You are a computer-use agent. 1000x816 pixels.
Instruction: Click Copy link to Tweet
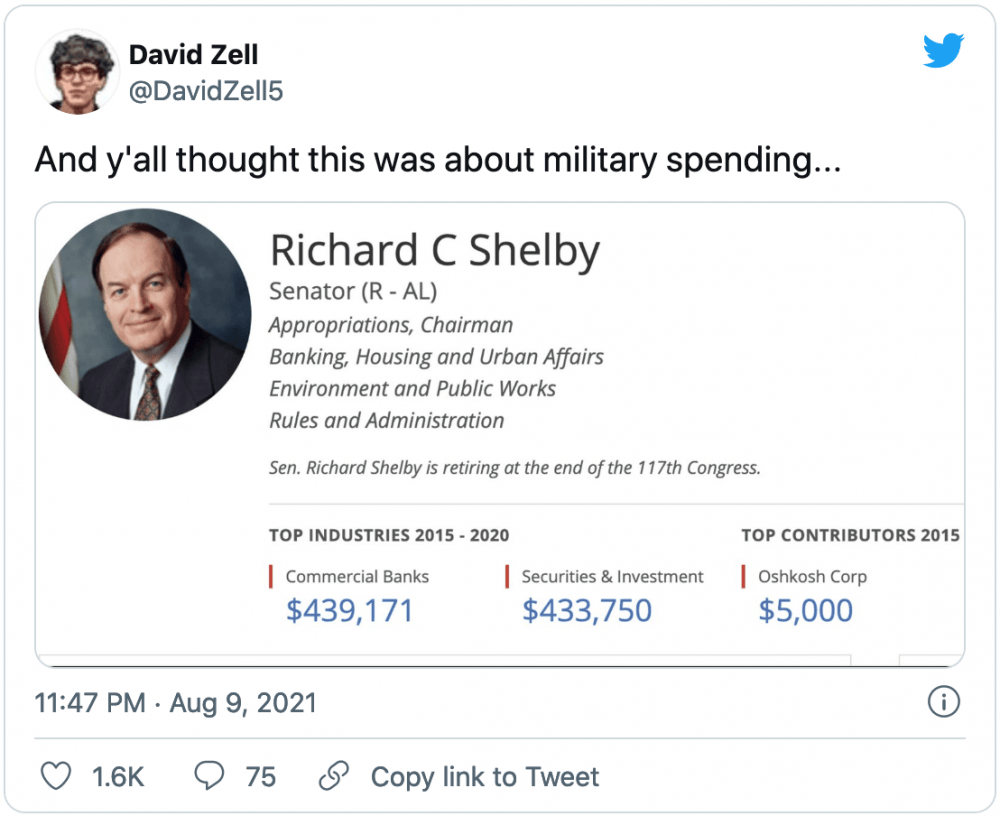[x=485, y=776]
